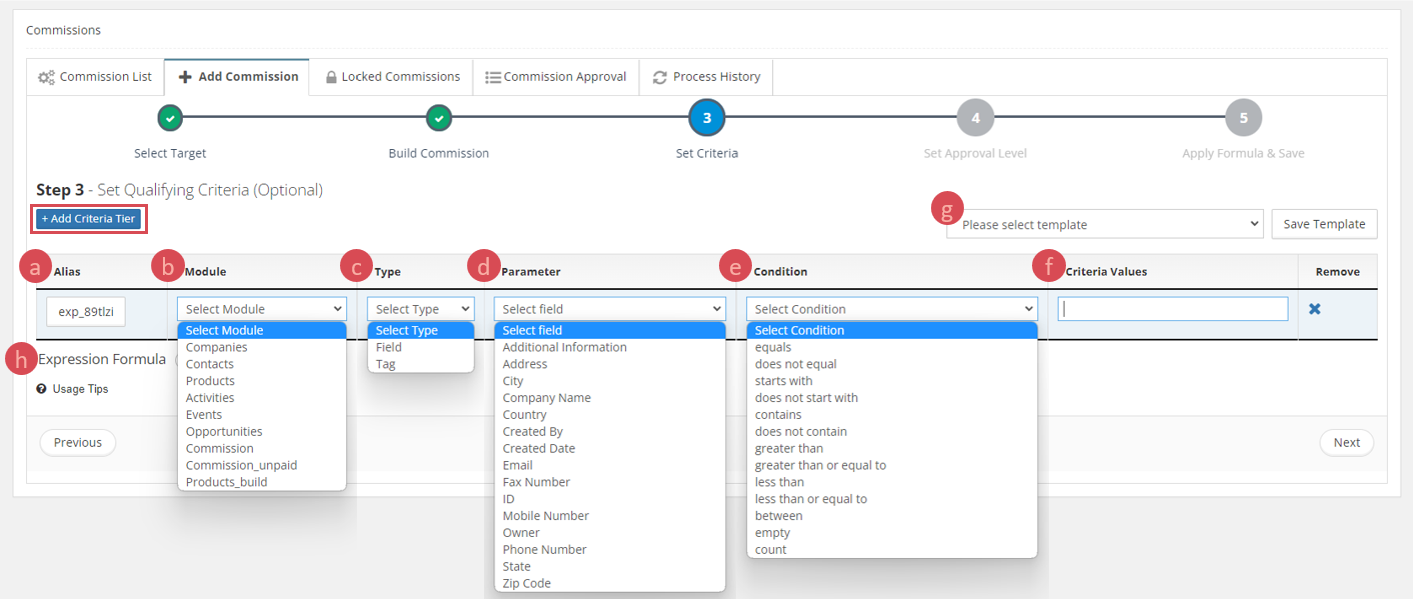
Task: Pick Company Name from the Parameter list
Action: 546,398
